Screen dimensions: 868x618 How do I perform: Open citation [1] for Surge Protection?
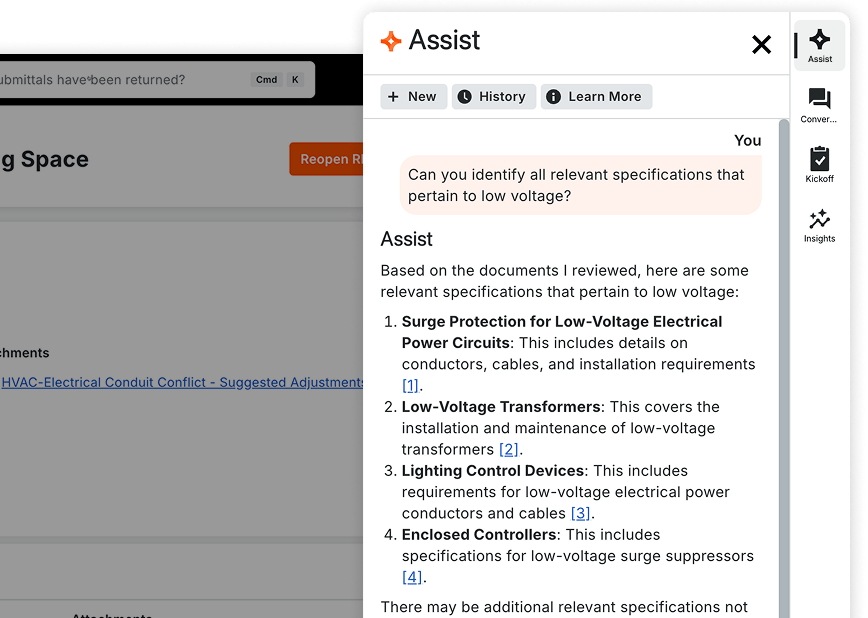point(410,385)
